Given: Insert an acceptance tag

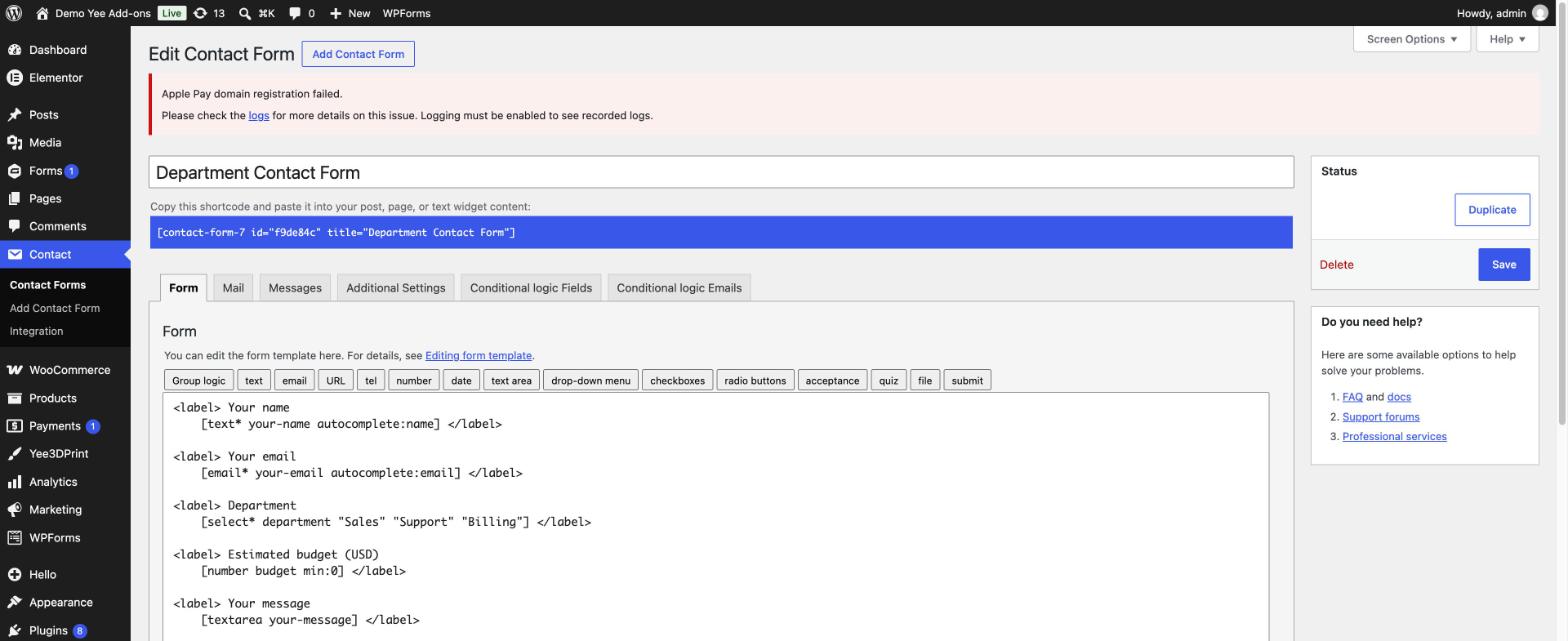Looking at the screenshot, I should [832, 381].
